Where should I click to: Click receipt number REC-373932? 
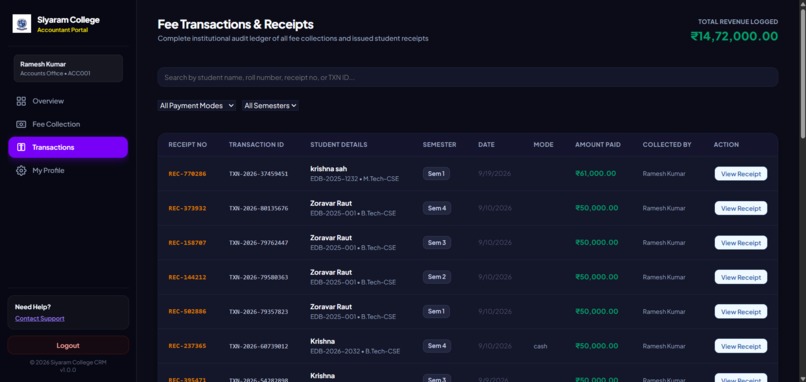187,208
